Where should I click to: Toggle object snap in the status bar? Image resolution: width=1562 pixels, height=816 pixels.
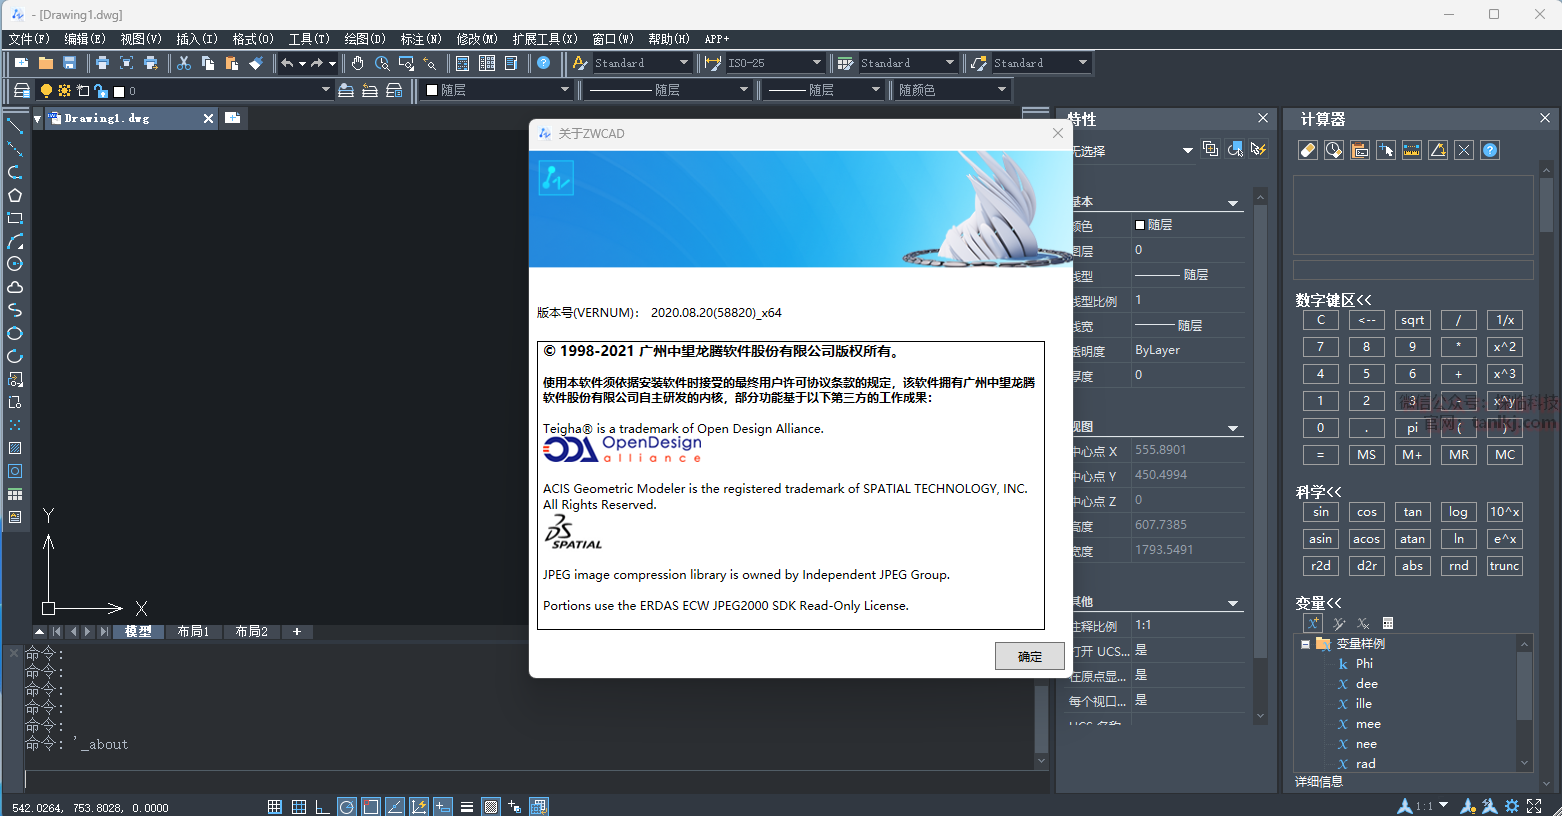pos(371,807)
